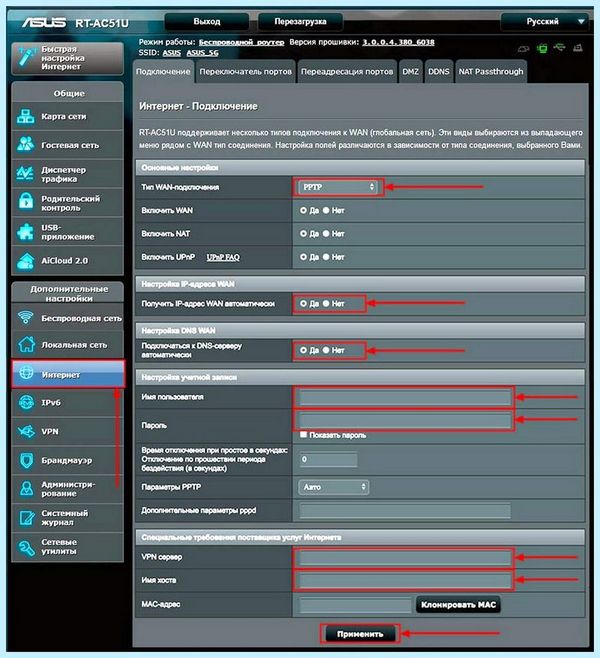Set Включить UPnP to Нет

pyautogui.click(x=326, y=257)
